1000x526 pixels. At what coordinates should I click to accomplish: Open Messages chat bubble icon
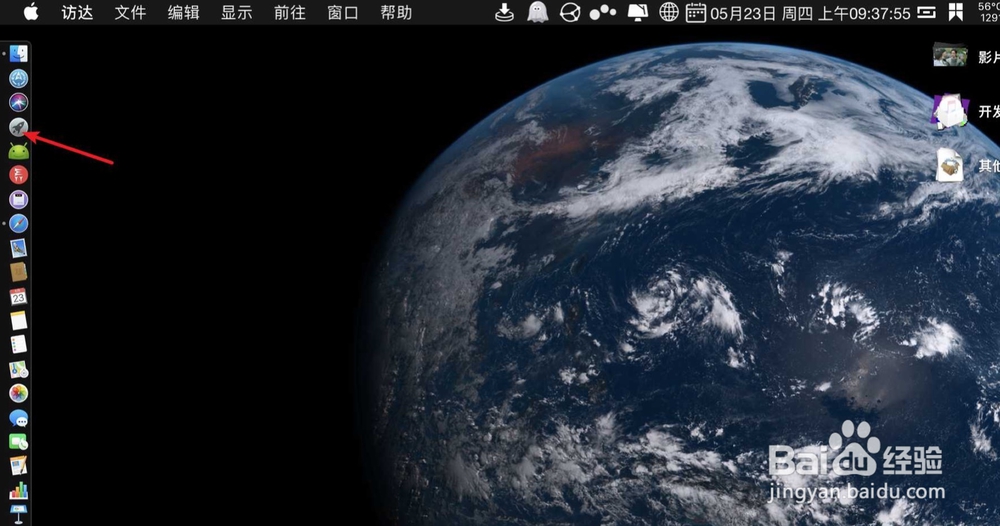pyautogui.click(x=18, y=418)
